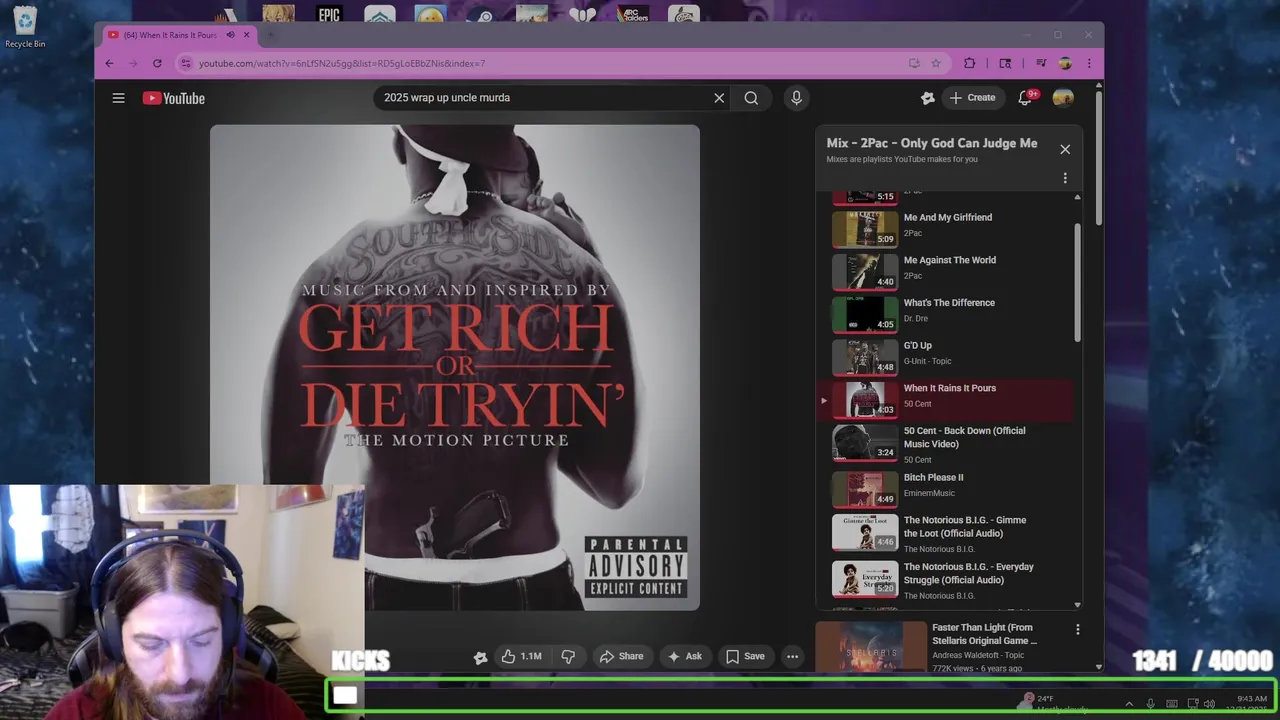Click the Bitch Please II thumbnail
This screenshot has height=720, width=1280.
(865, 489)
